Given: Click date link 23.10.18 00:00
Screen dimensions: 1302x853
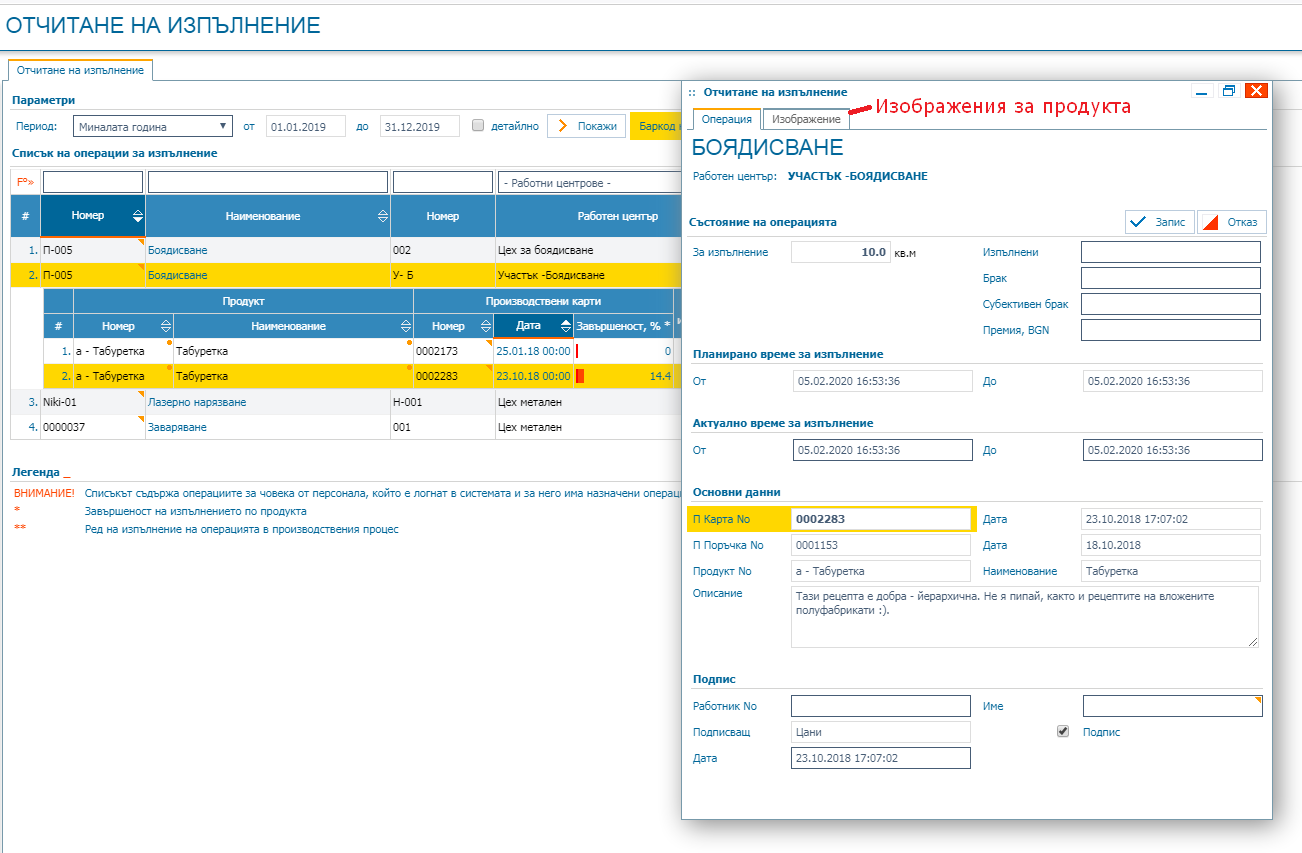Looking at the screenshot, I should click(533, 376).
